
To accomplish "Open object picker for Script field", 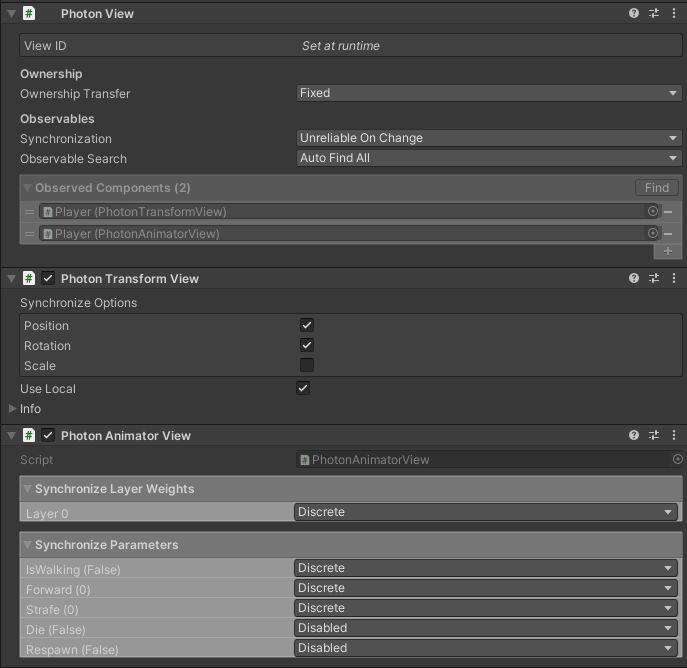I will pos(677,459).
